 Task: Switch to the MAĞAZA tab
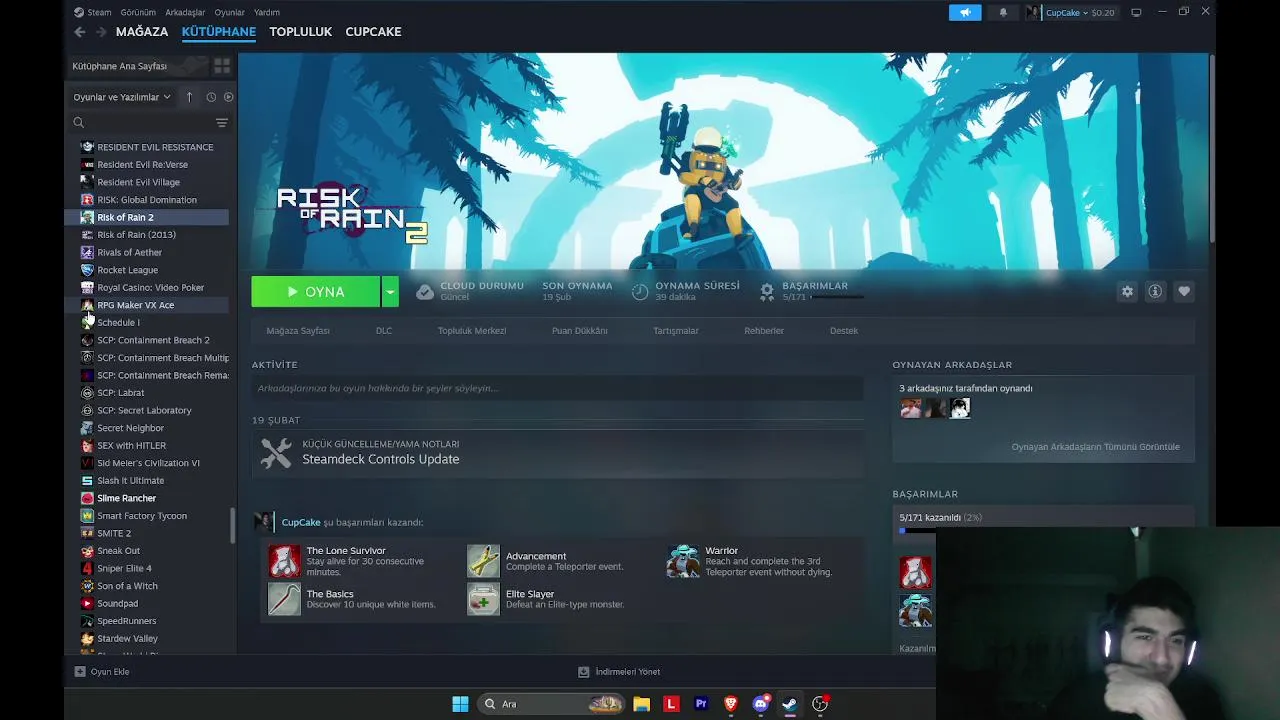[x=142, y=32]
